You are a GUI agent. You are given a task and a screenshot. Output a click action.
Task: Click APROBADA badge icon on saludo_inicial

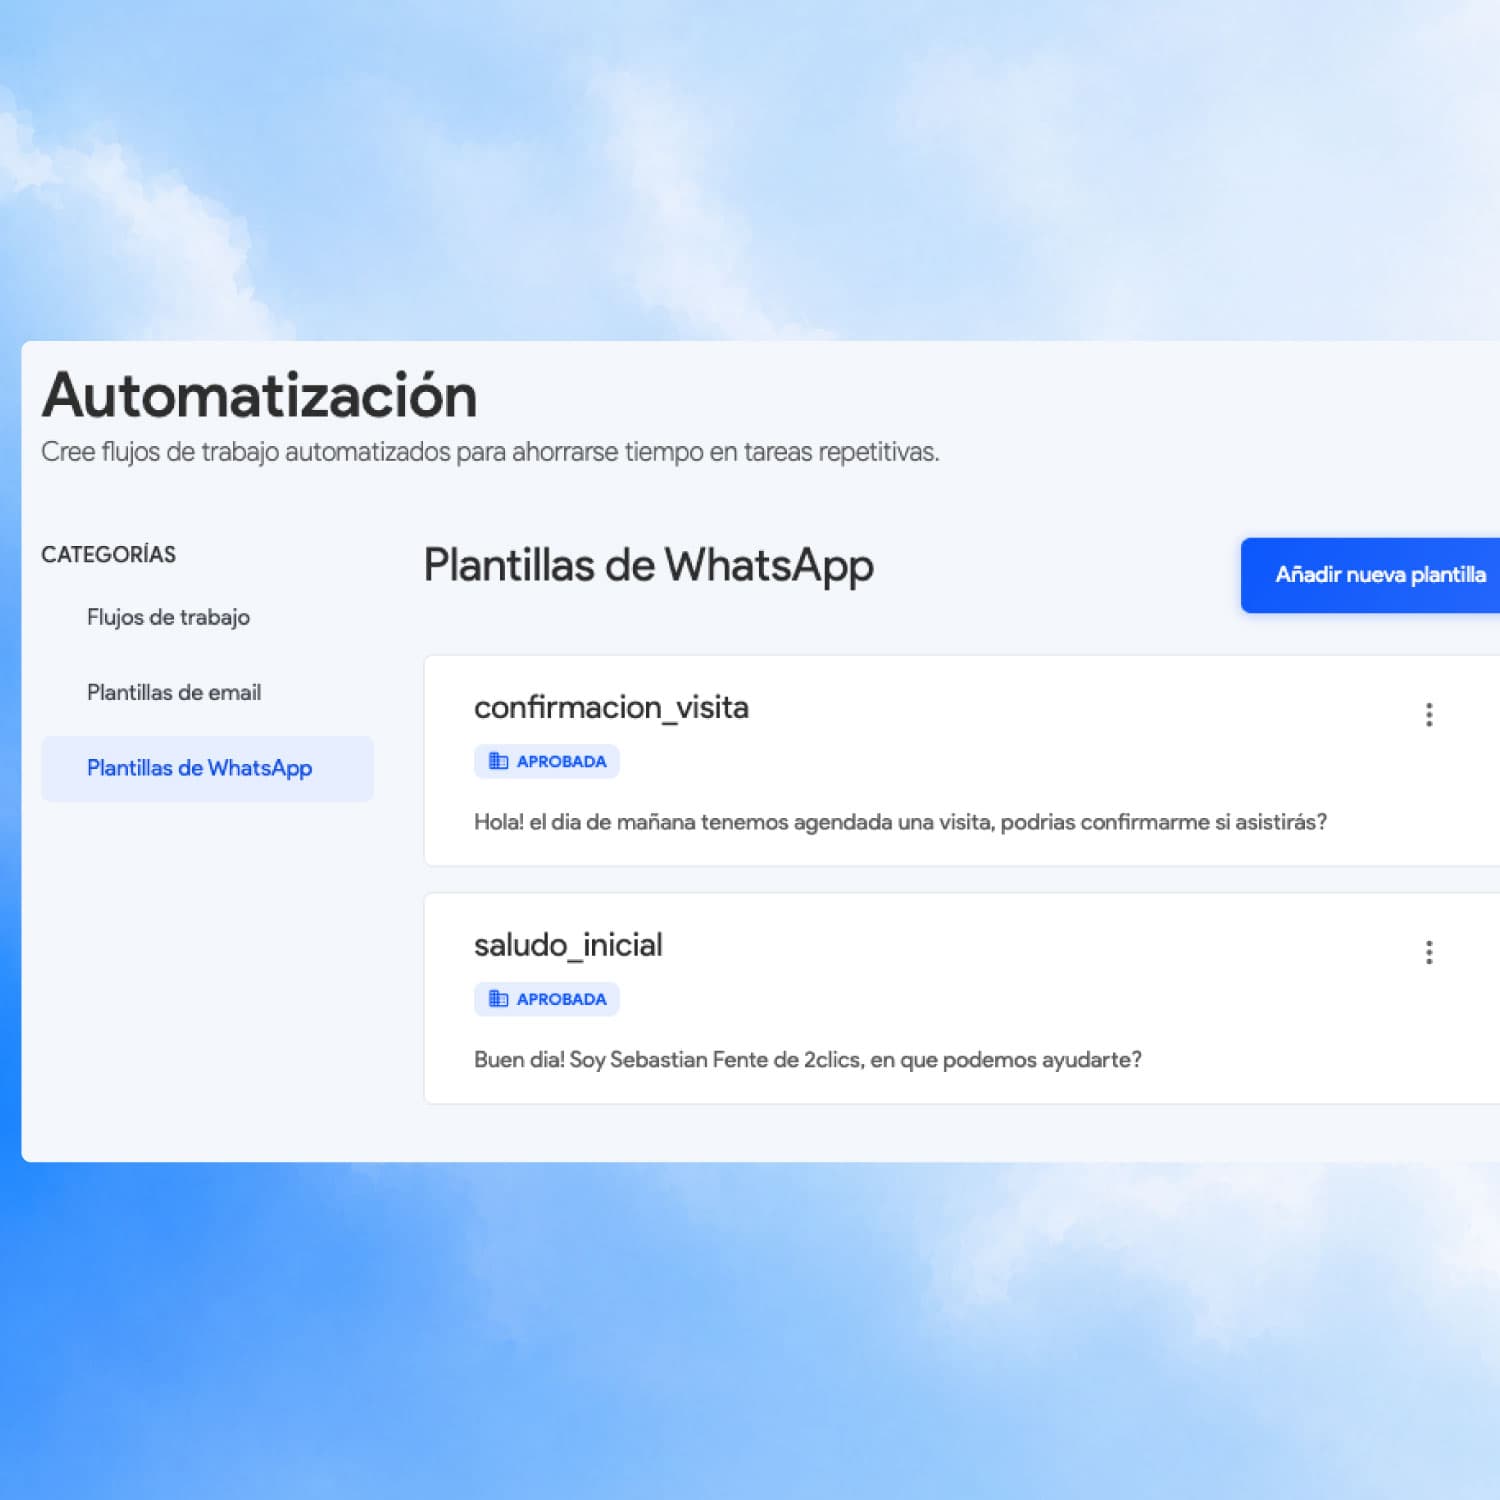click(498, 998)
